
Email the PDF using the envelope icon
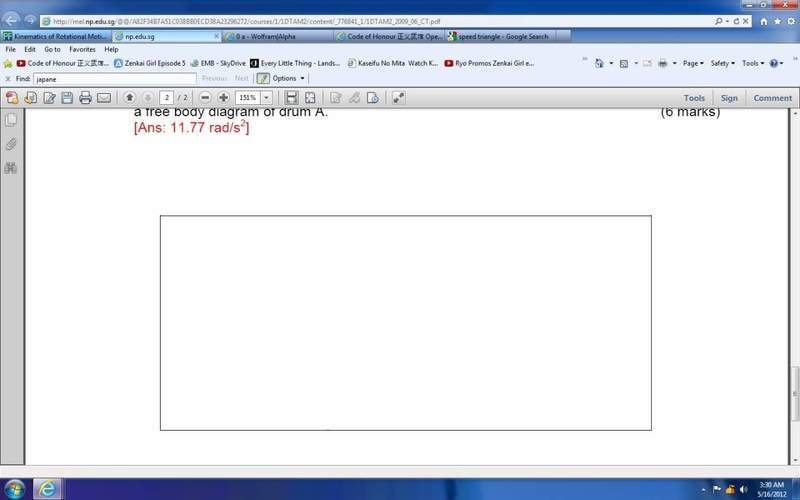[x=104, y=97]
